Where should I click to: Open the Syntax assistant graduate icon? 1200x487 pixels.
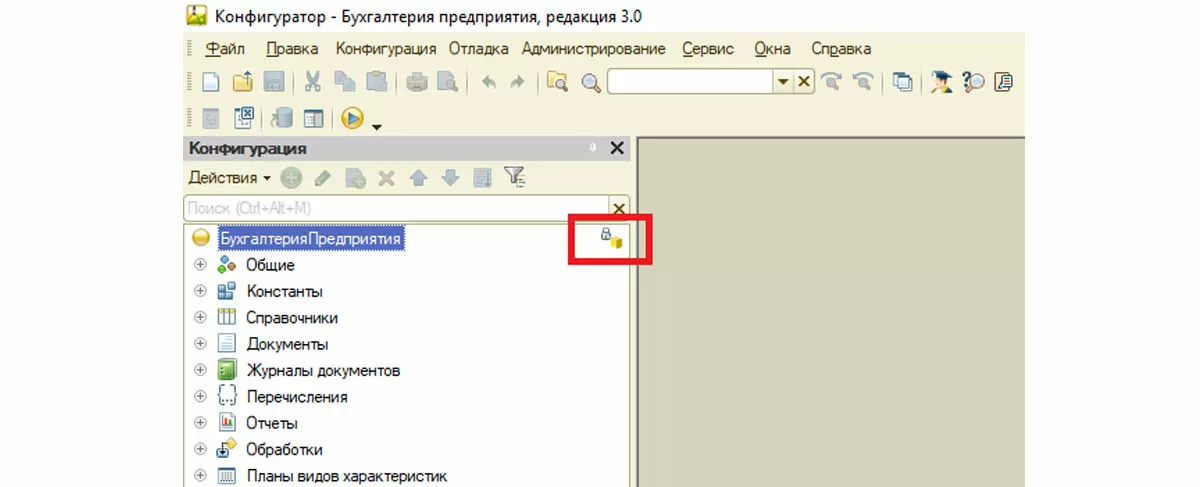(x=942, y=82)
